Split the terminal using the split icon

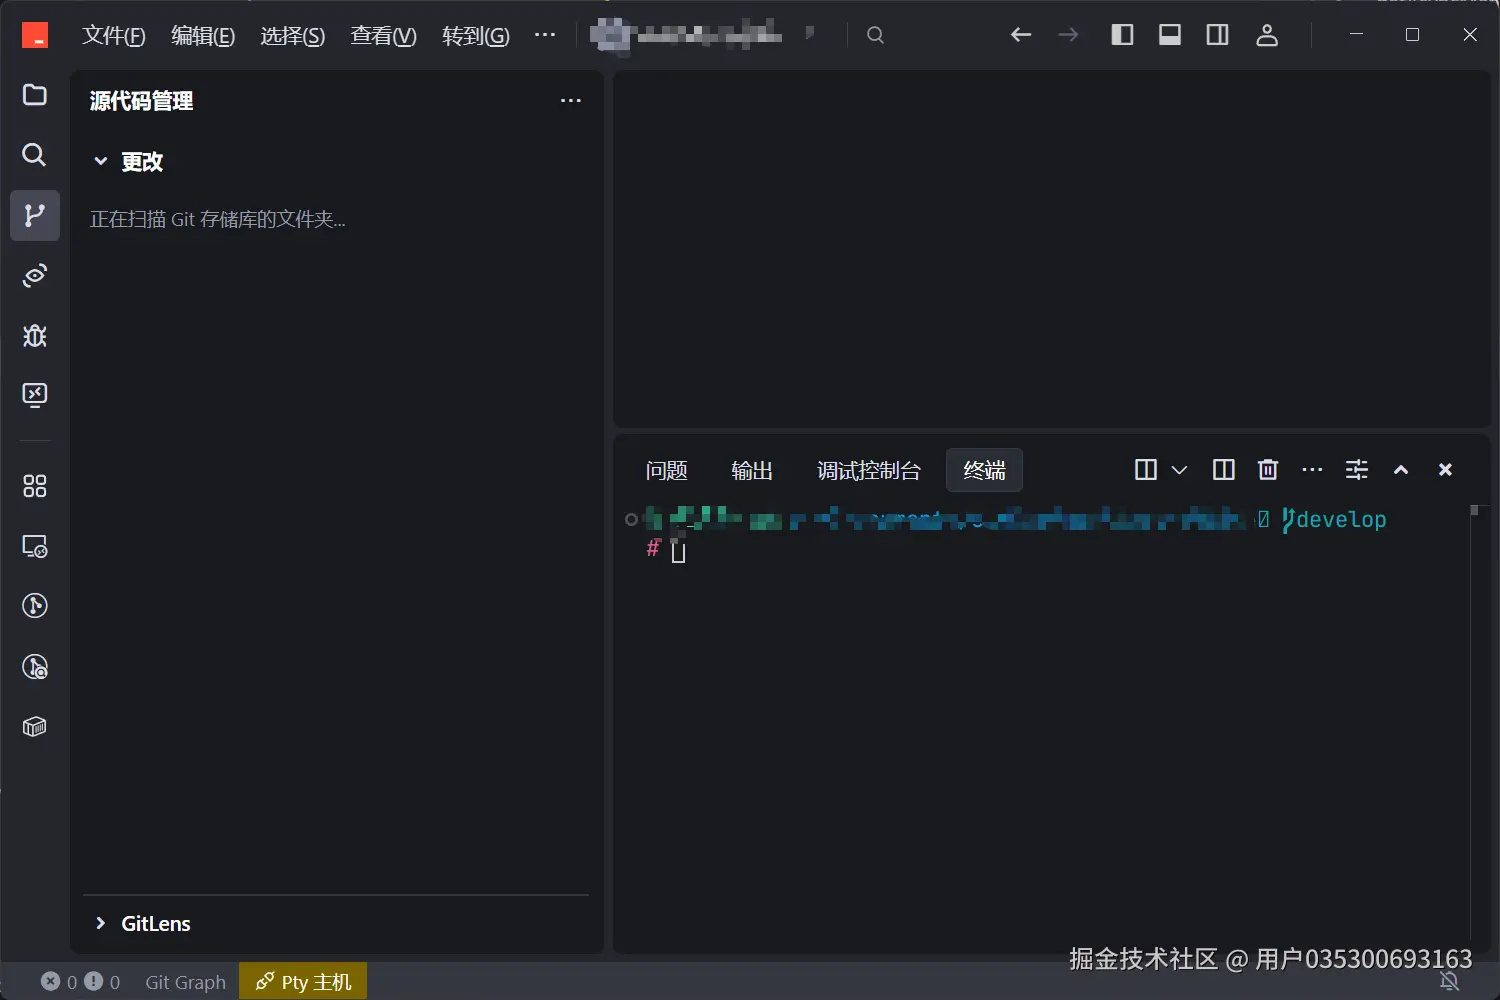pyautogui.click(x=1146, y=470)
